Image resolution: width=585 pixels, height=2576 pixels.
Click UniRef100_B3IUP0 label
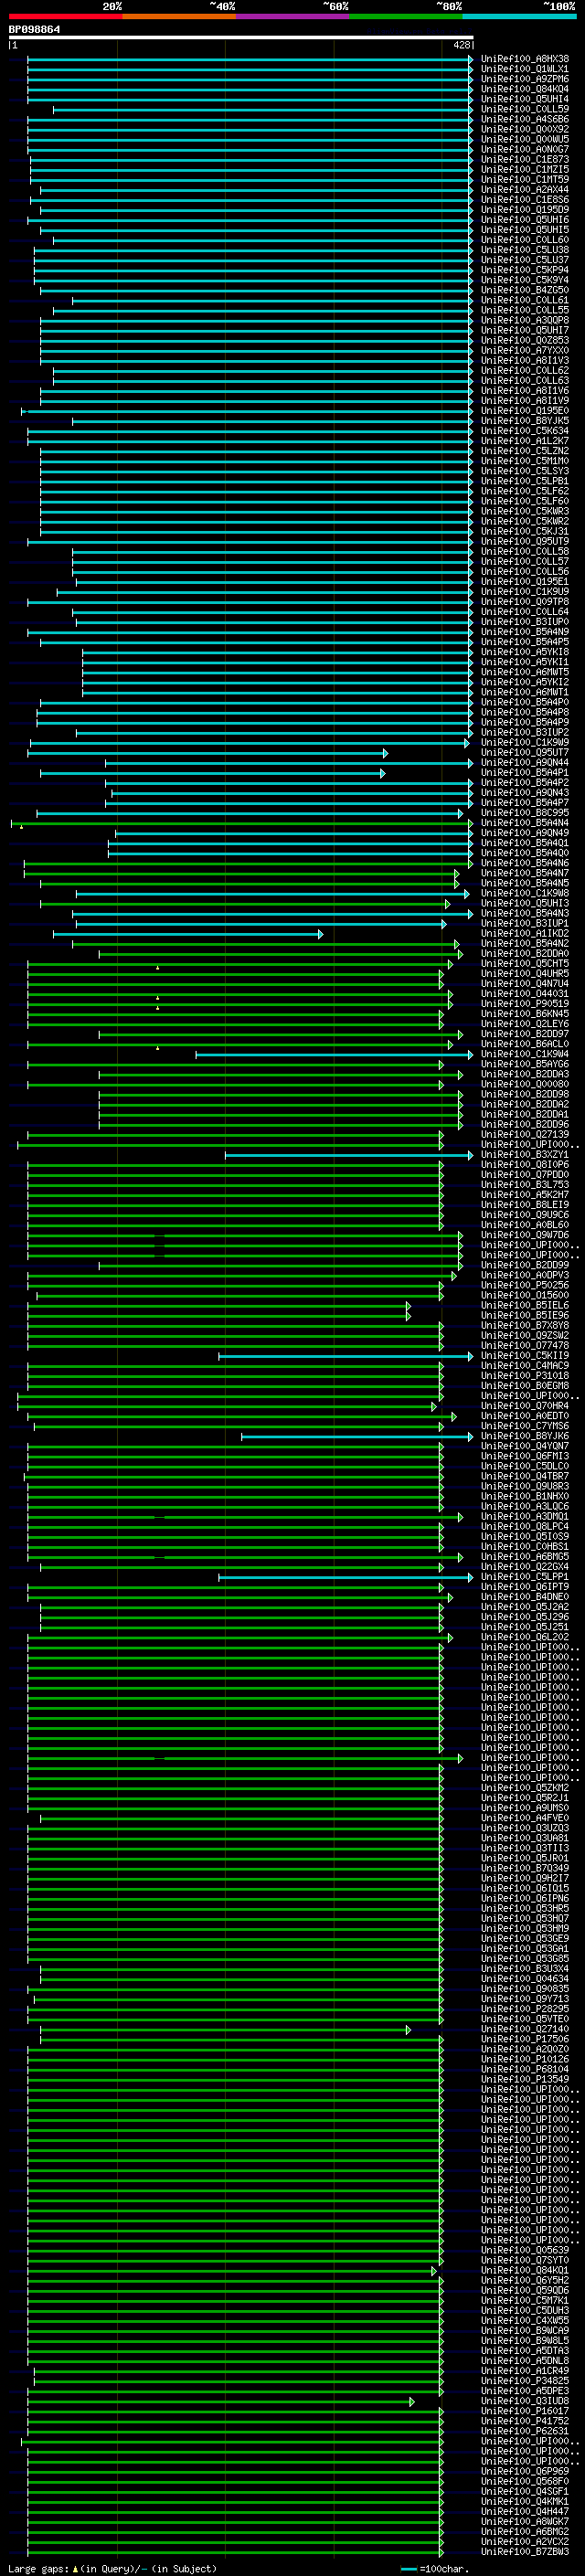tap(525, 622)
